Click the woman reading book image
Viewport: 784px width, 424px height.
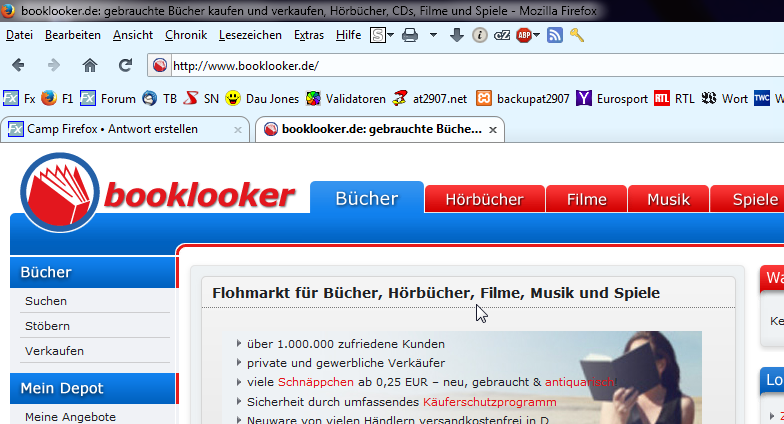pos(640,378)
